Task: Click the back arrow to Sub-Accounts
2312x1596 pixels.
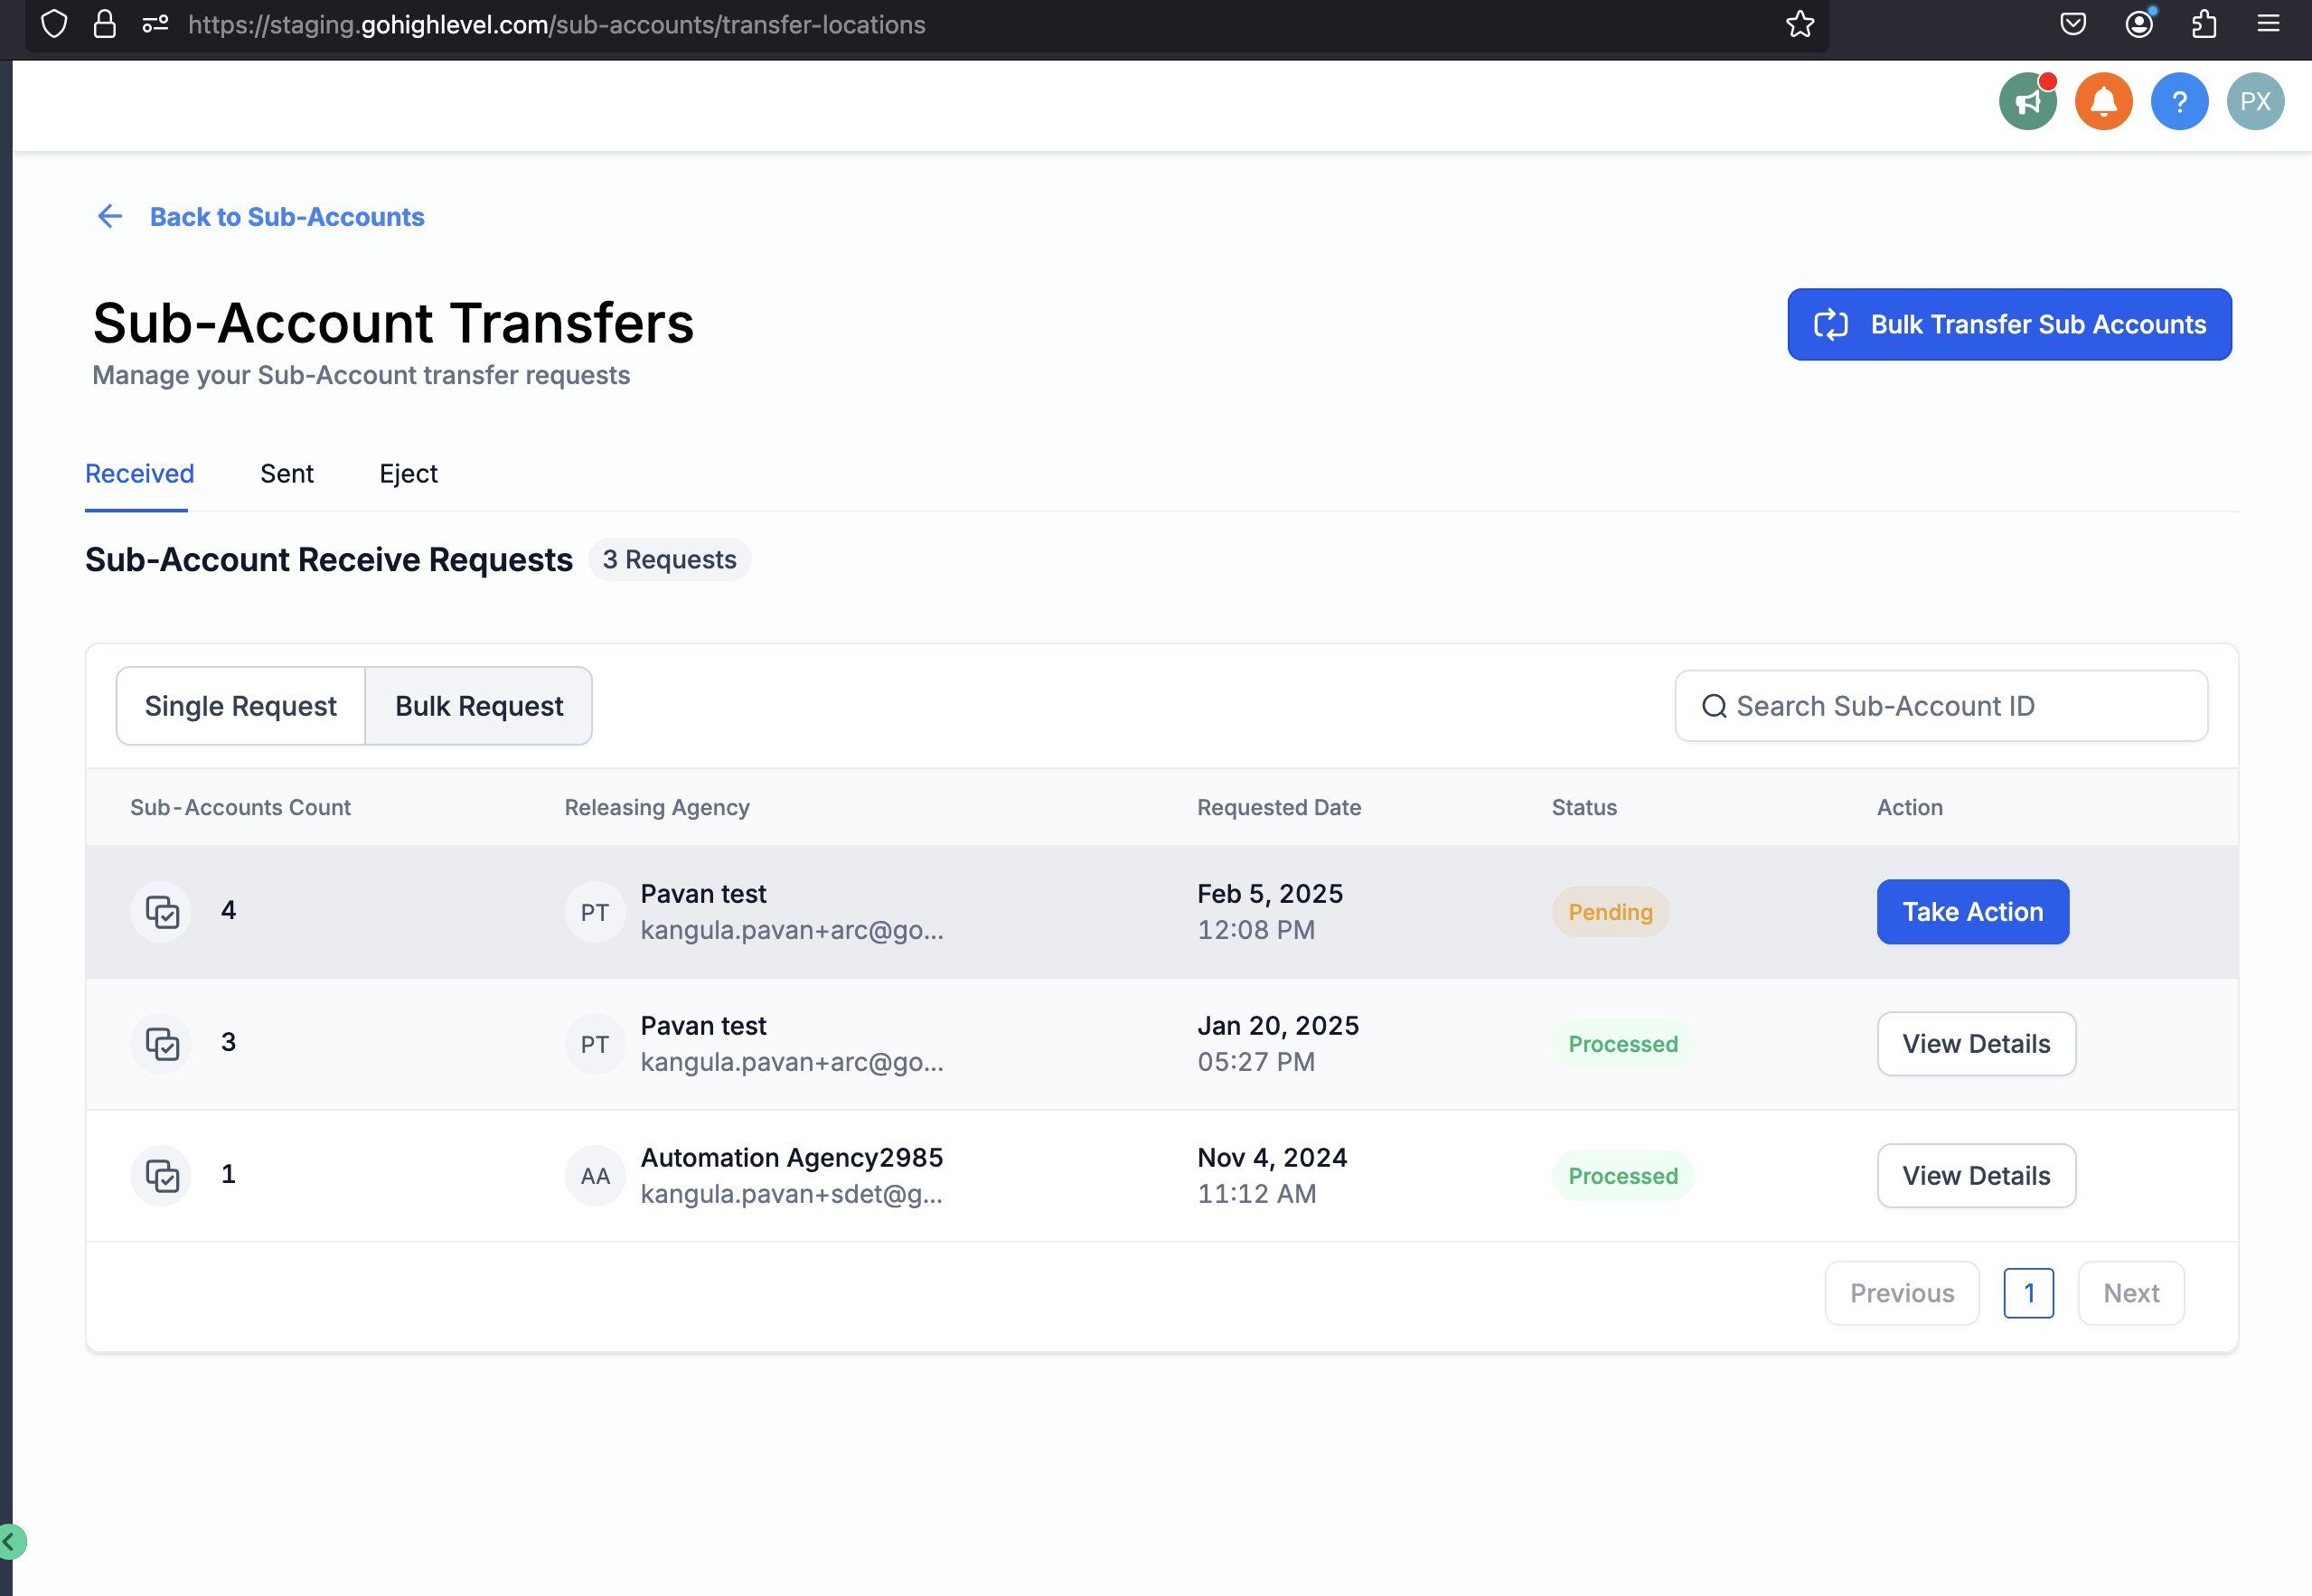Action: tap(110, 217)
